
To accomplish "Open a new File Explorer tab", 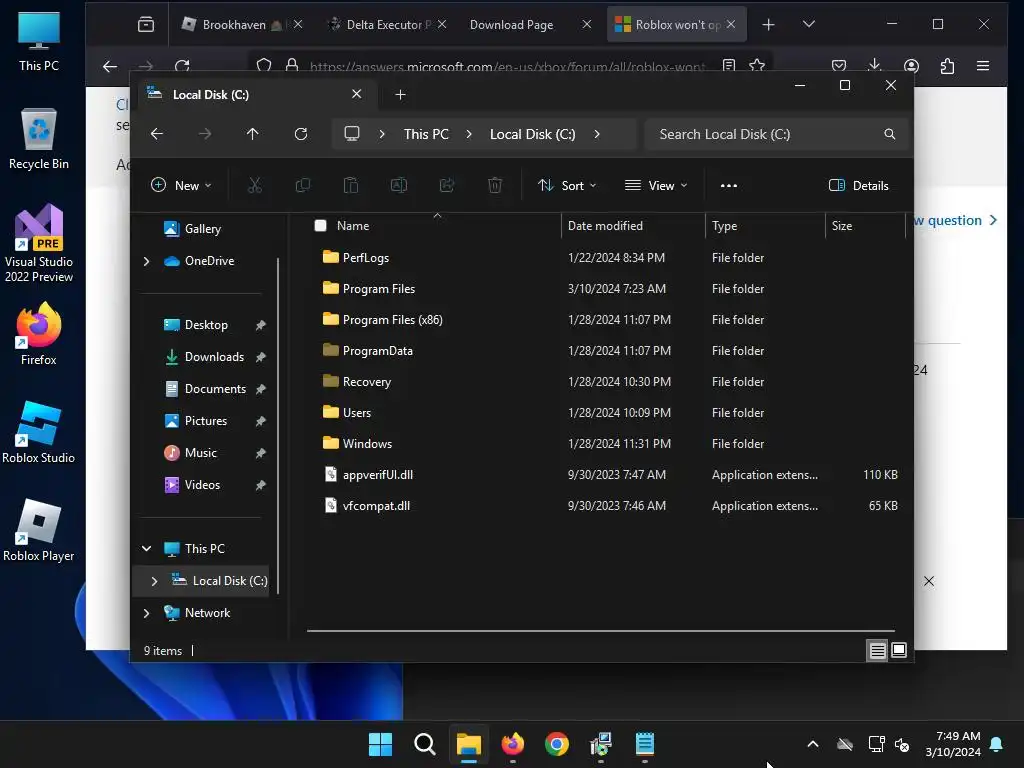I will [x=400, y=95].
